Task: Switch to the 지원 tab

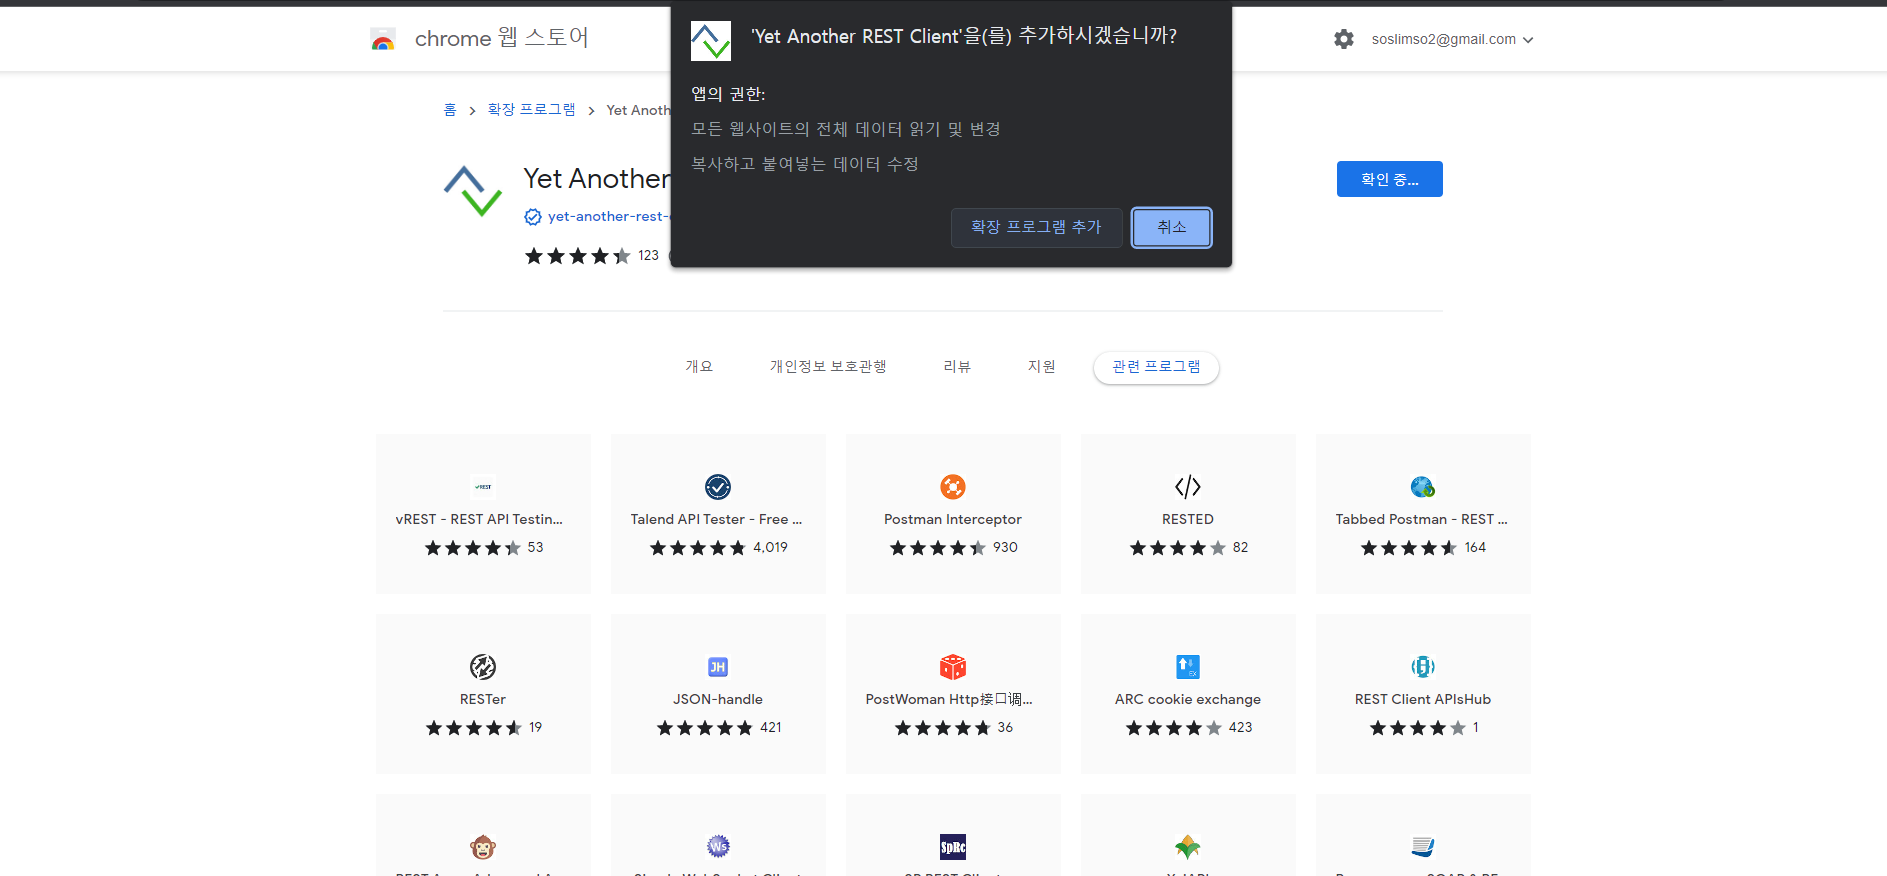Action: [x=1042, y=367]
